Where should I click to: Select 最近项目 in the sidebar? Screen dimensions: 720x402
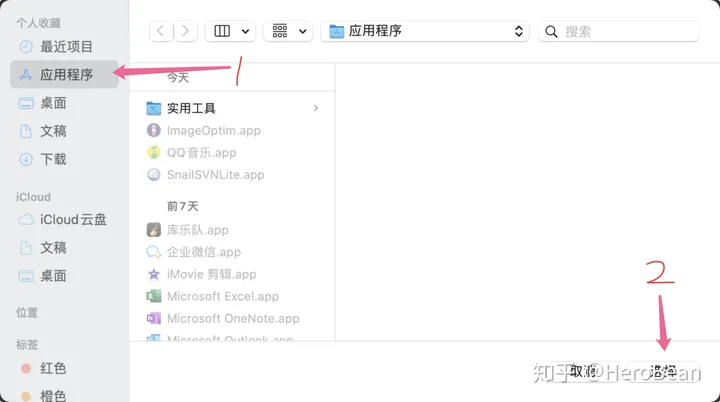pyautogui.click(x=64, y=46)
